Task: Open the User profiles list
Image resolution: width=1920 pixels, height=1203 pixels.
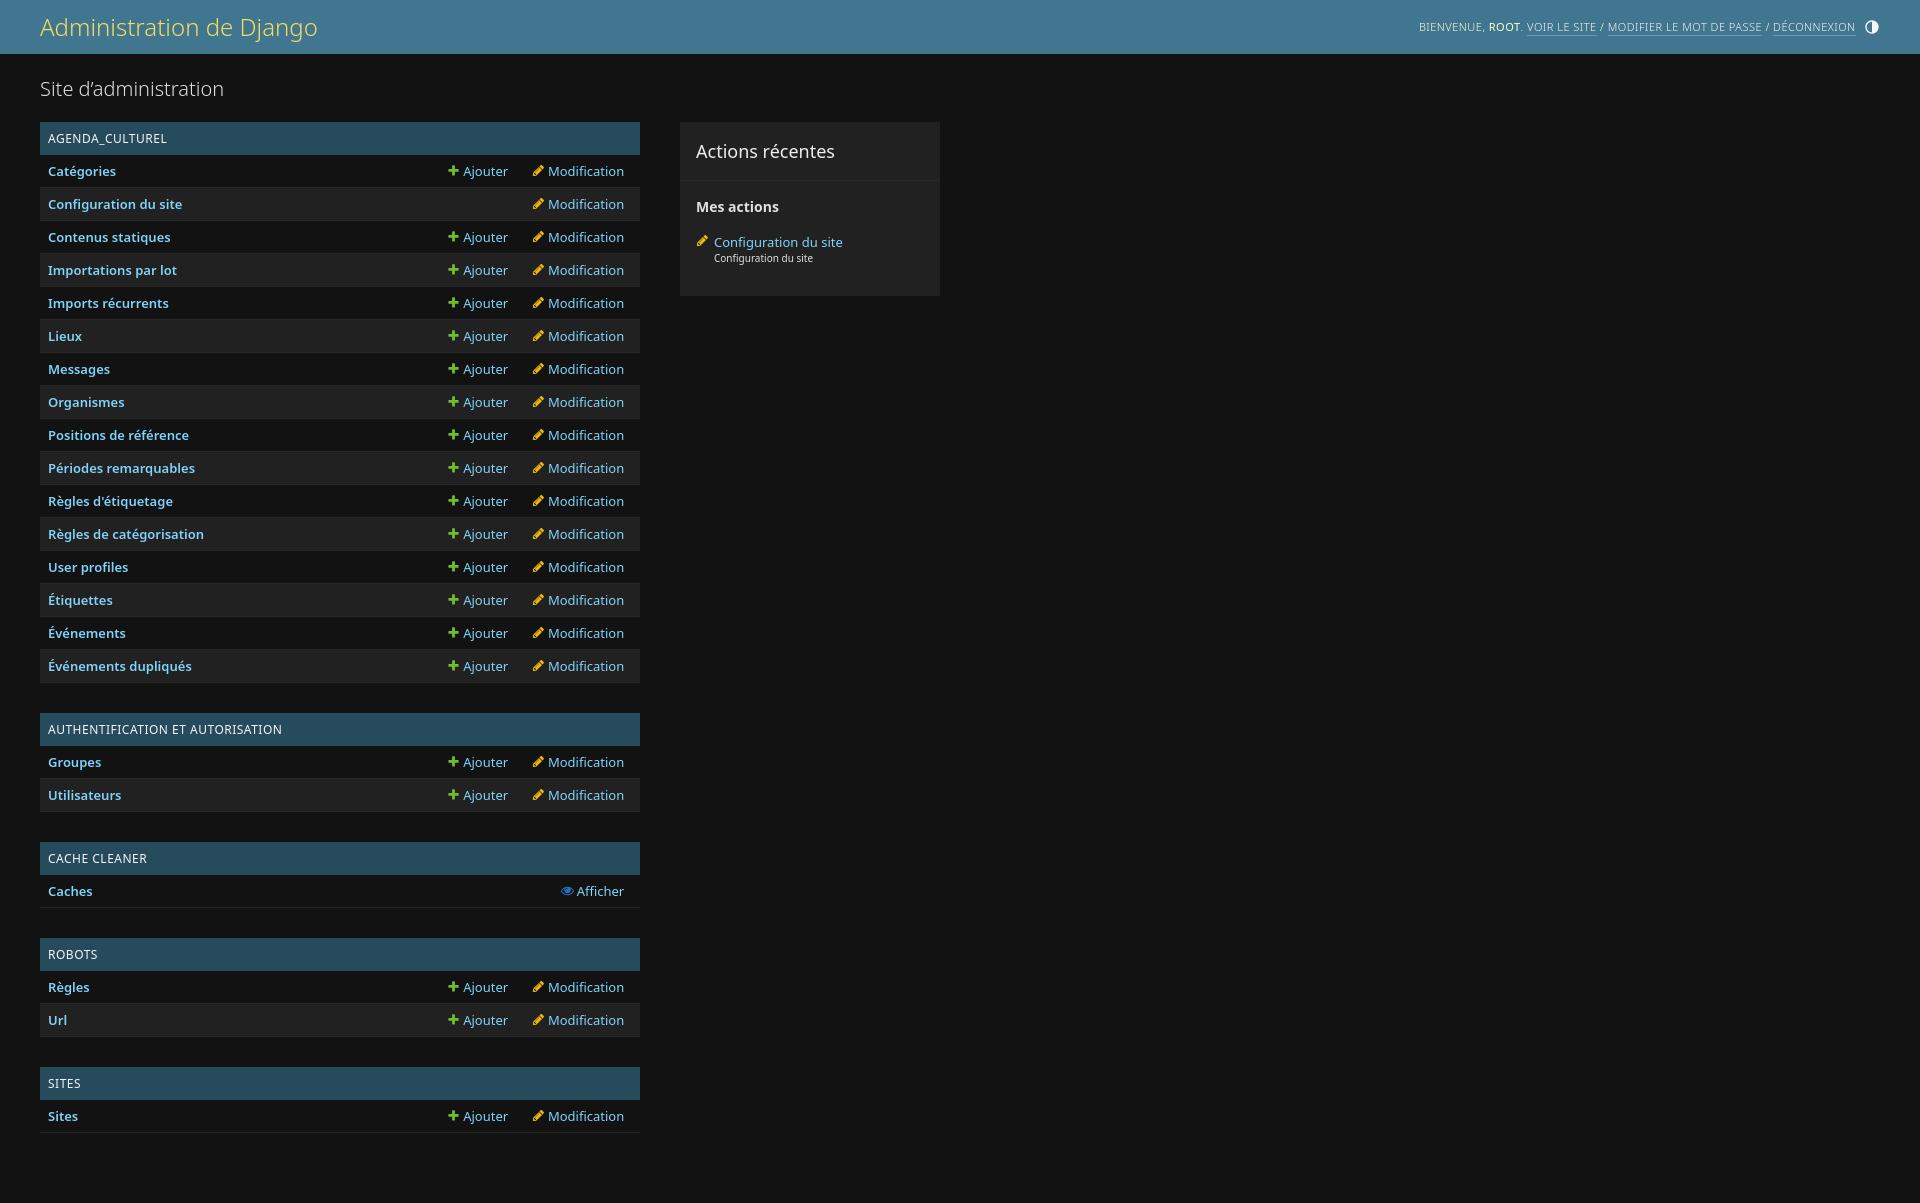Action: pos(88,568)
